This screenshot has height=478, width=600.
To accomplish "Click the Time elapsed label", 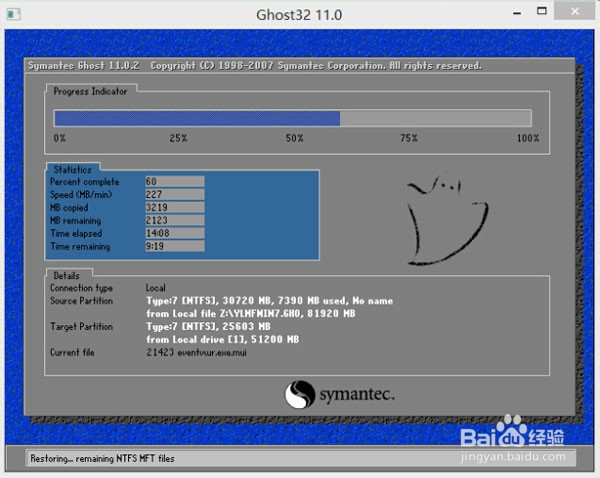I will [x=76, y=233].
